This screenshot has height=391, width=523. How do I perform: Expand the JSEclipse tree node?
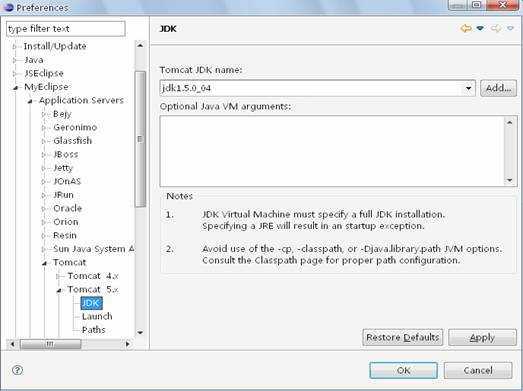tap(14, 73)
